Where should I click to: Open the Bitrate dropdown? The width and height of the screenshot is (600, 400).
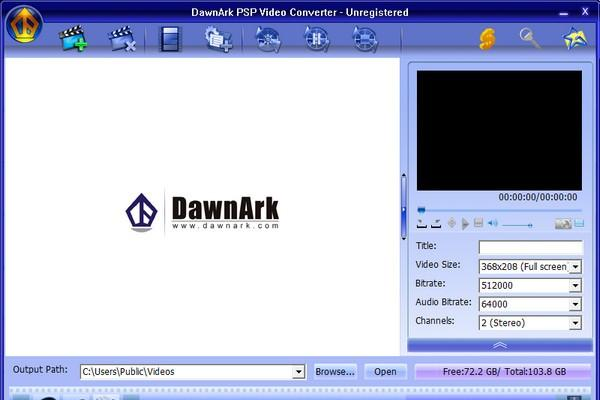(576, 286)
